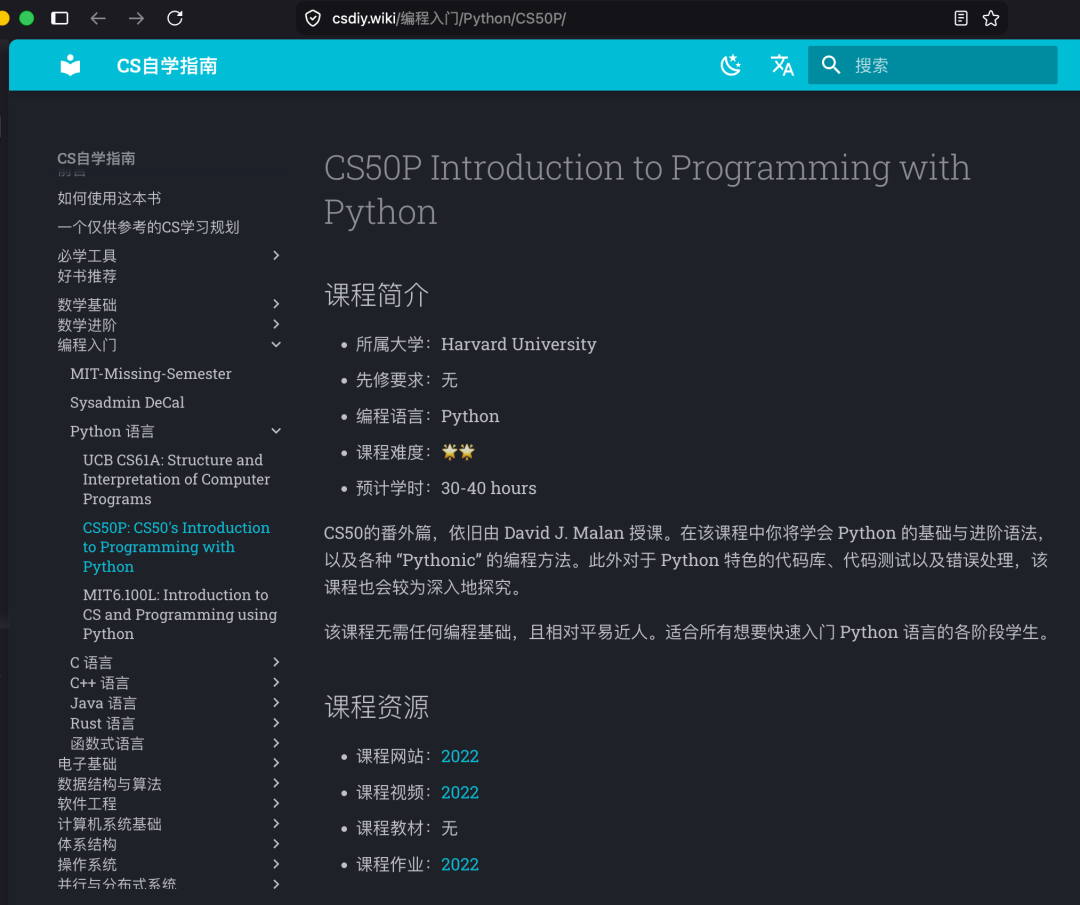Expand the Rust 语言 subsection chevron
The height and width of the screenshot is (905, 1080).
[x=276, y=722]
